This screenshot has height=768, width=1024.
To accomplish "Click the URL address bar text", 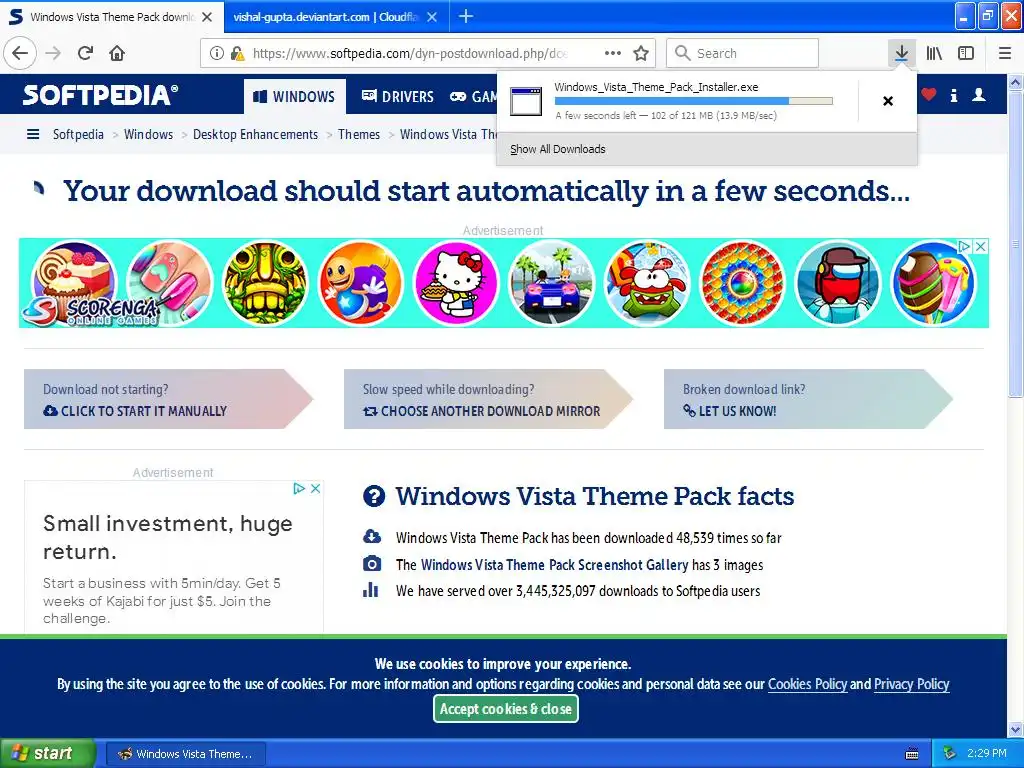I will [x=410, y=54].
